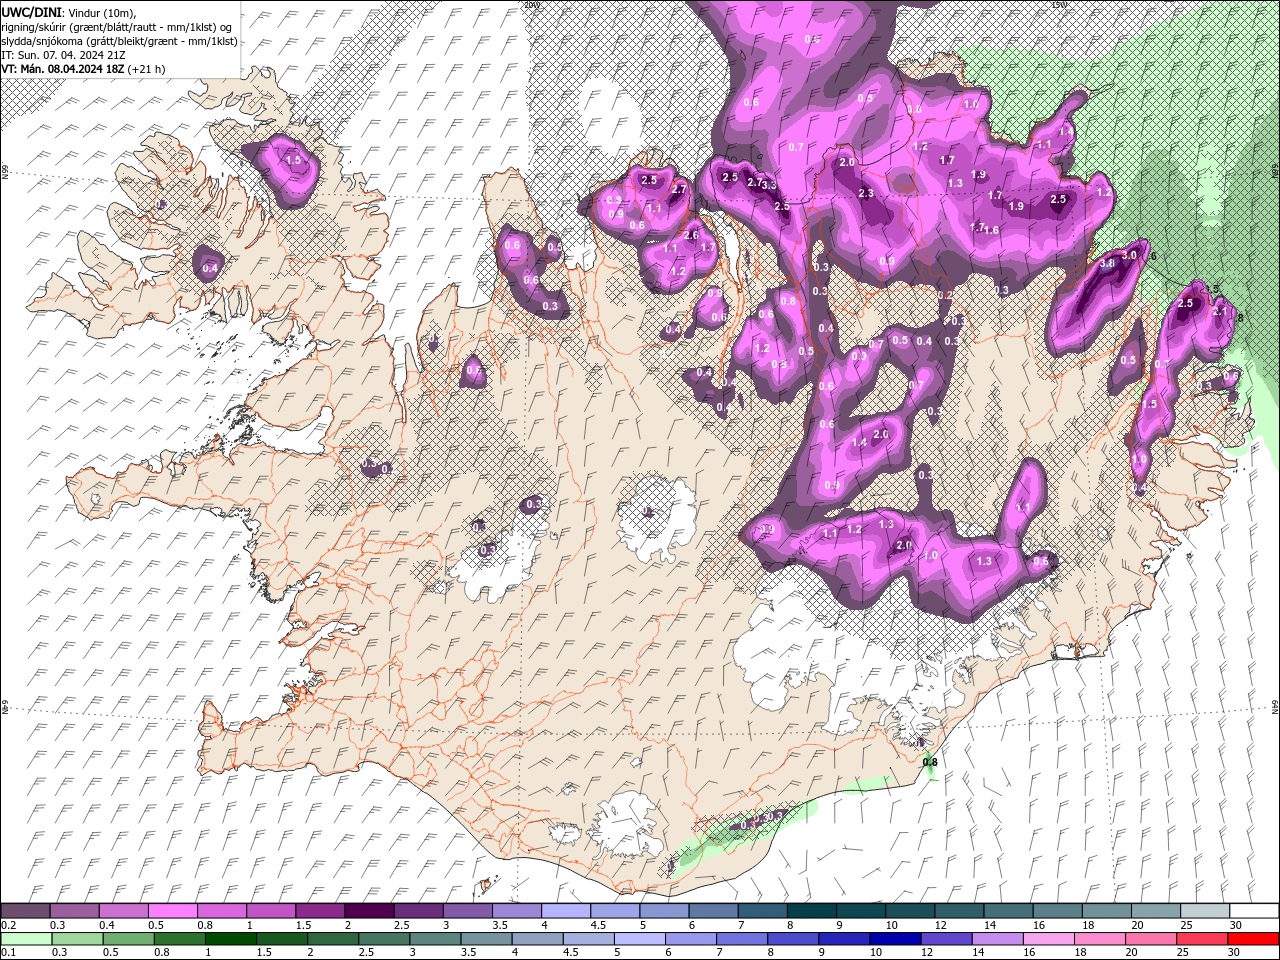The image size is (1280, 960).
Task: Click the bright red swatch ending the rain scale
Action: point(1254,939)
